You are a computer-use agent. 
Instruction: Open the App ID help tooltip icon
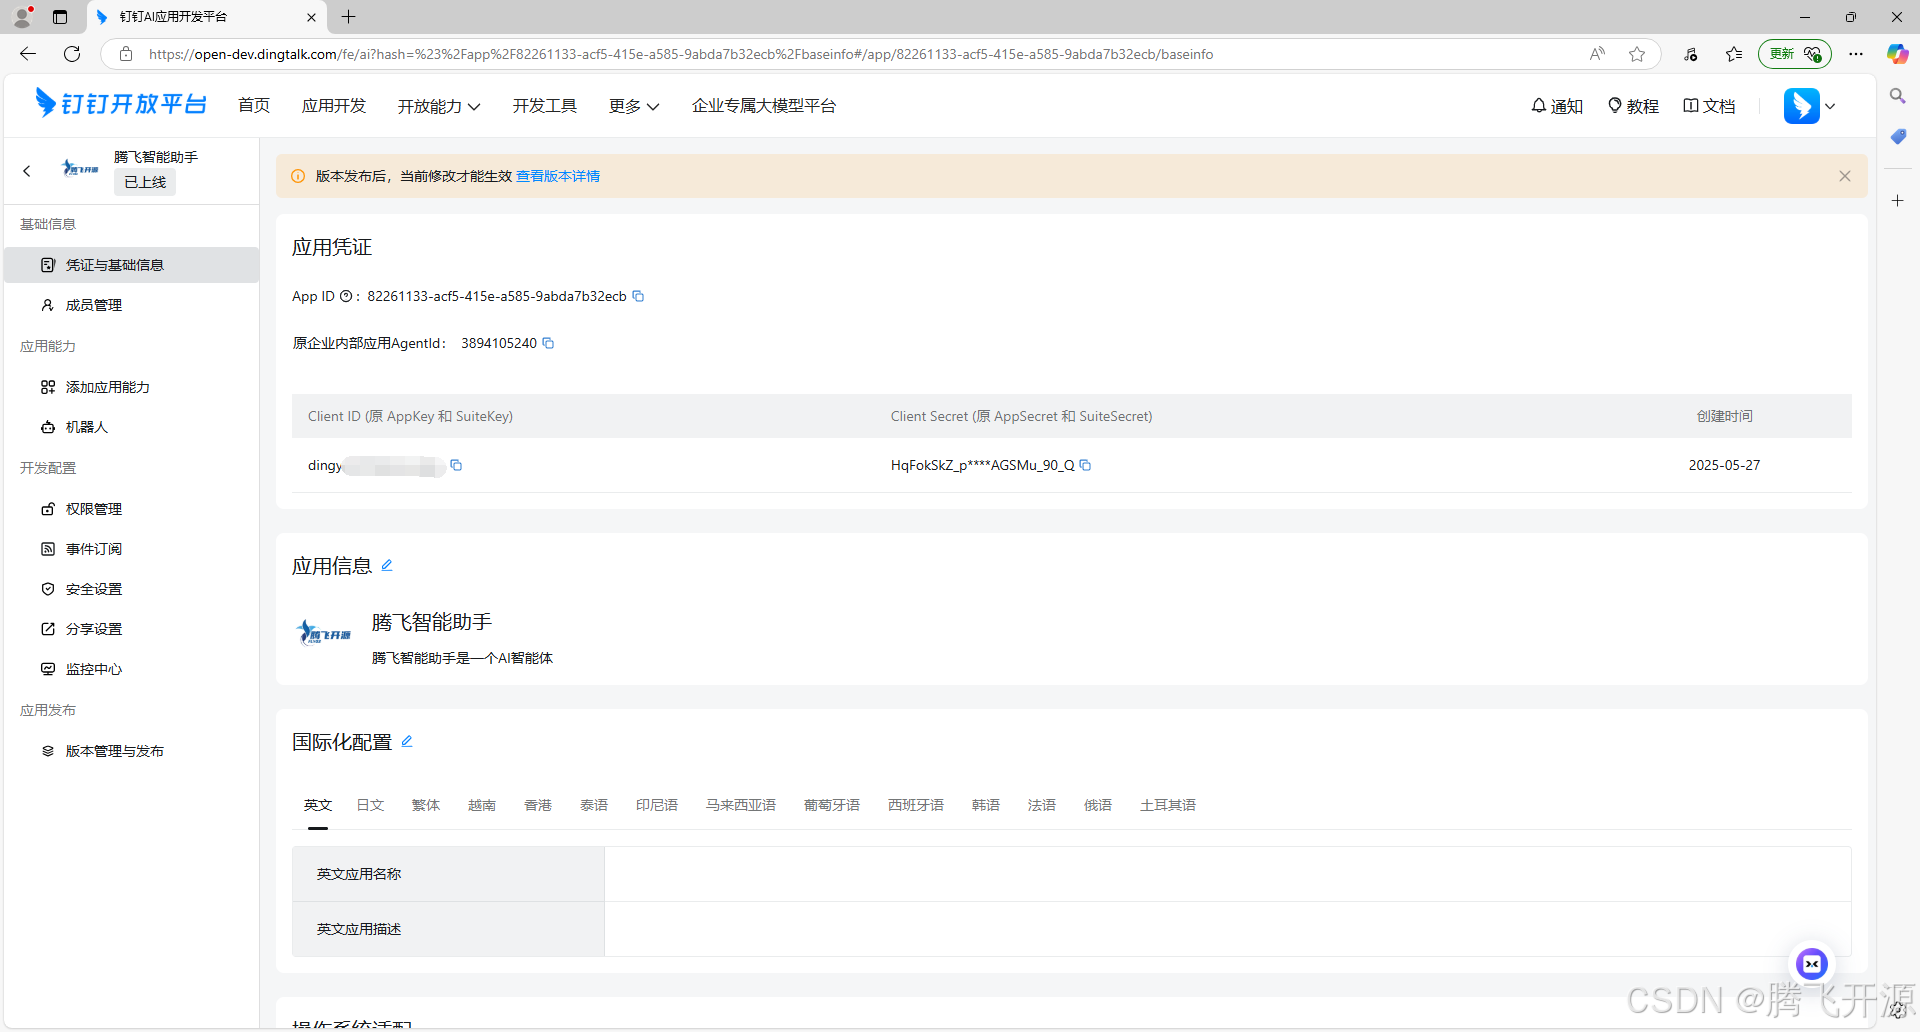pyautogui.click(x=346, y=296)
